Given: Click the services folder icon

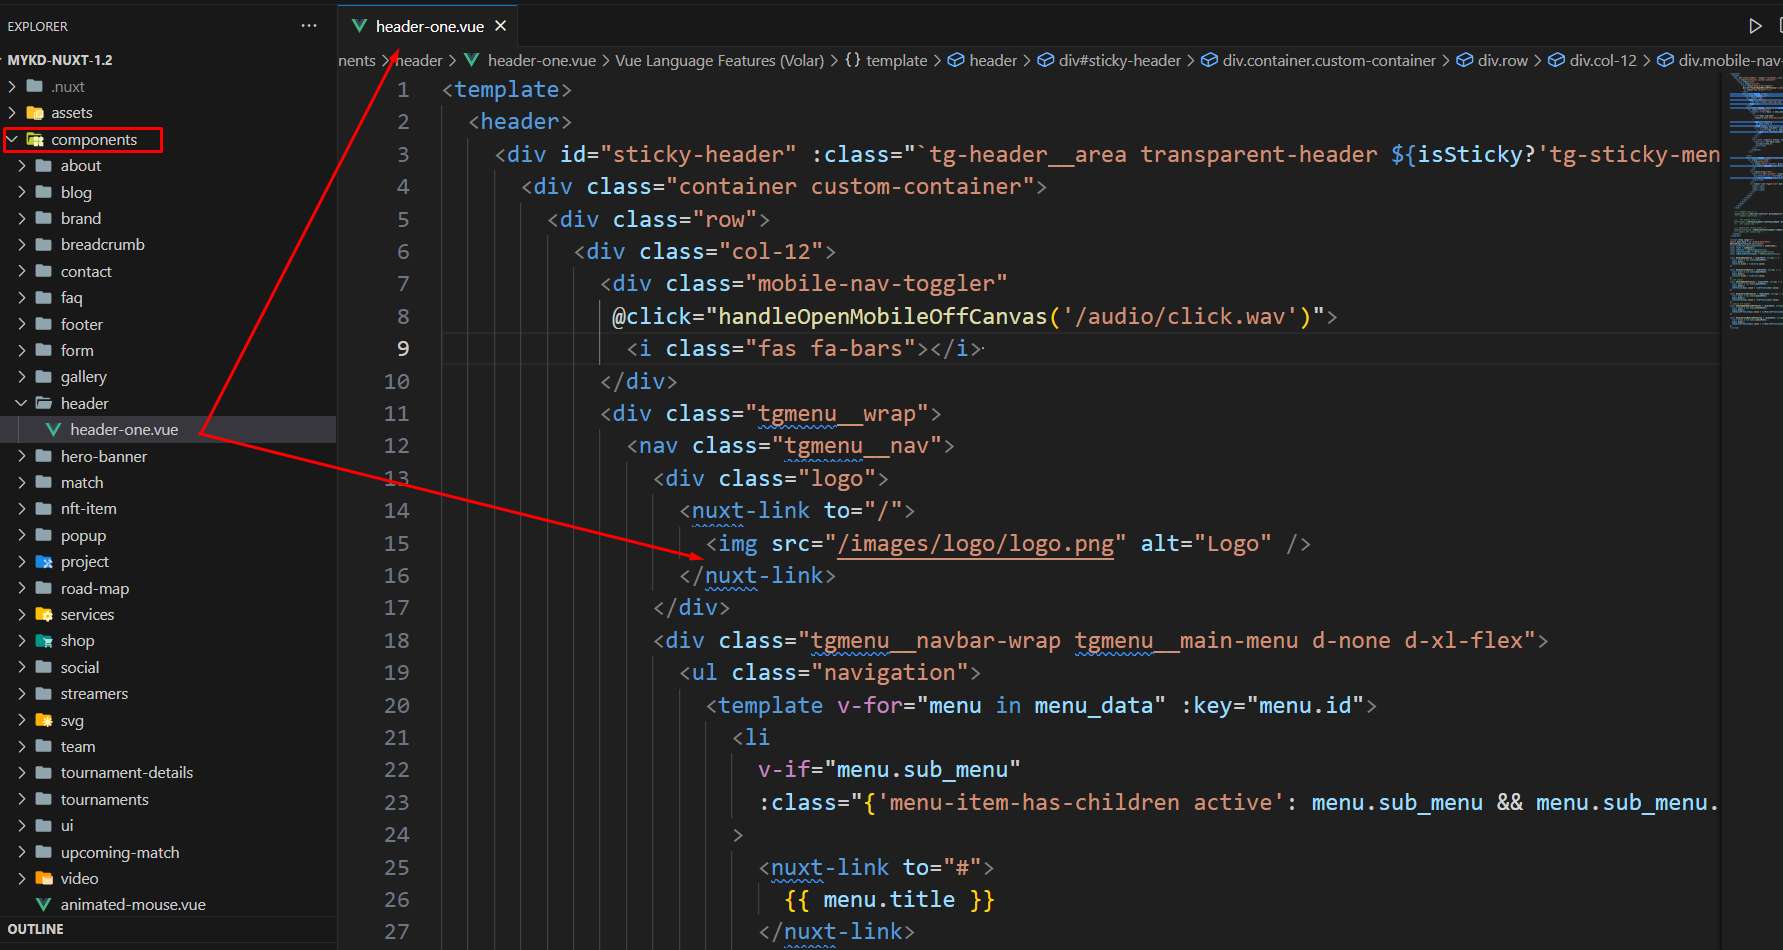Looking at the screenshot, I should click(44, 615).
